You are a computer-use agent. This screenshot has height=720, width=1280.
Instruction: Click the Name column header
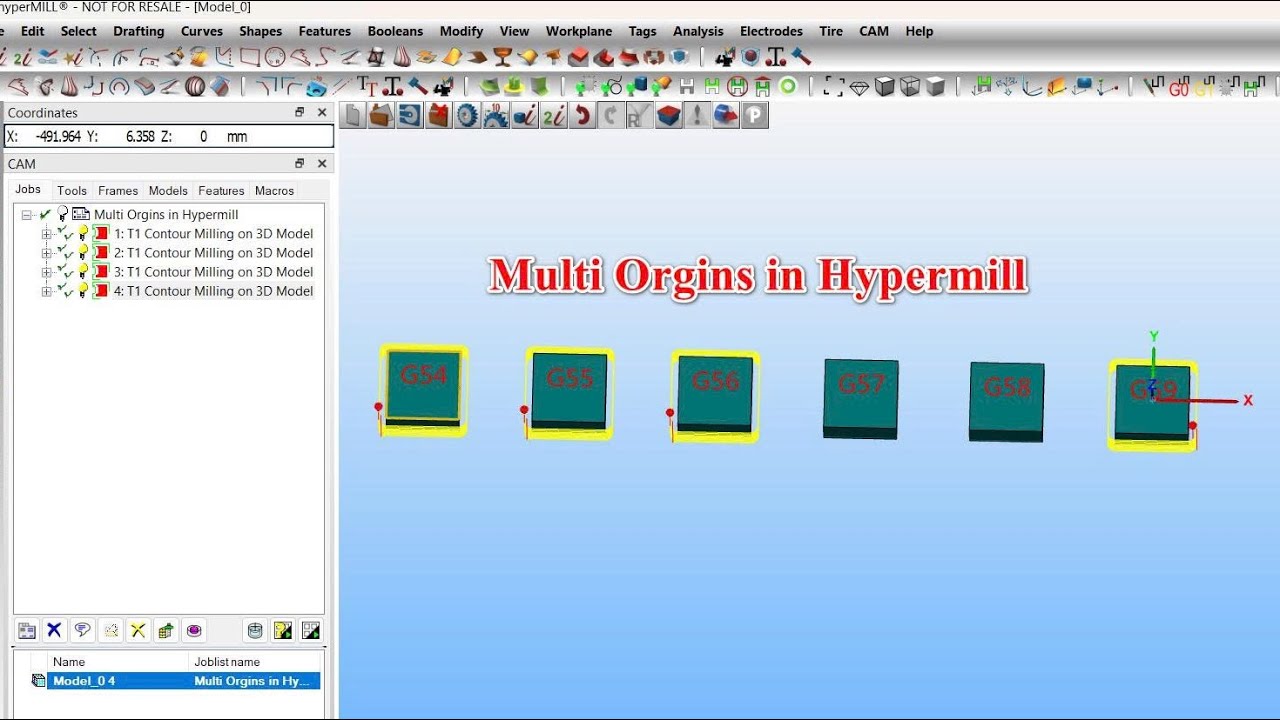click(118, 662)
